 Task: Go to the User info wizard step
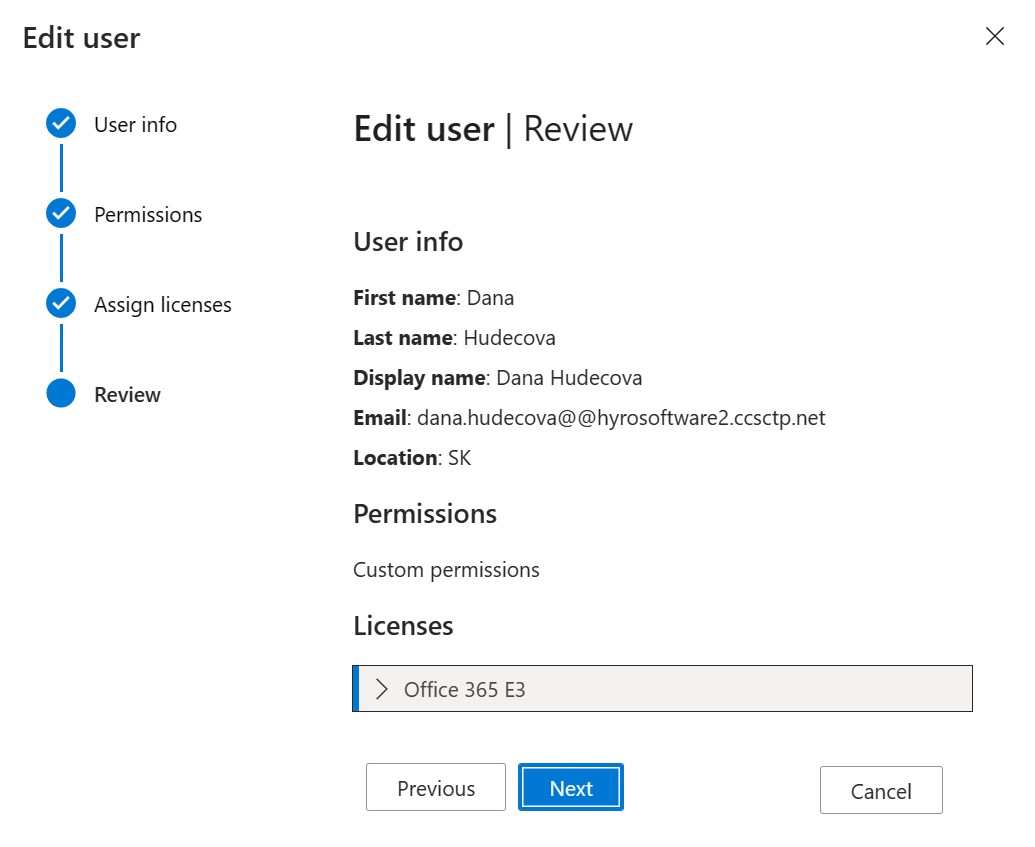[135, 124]
